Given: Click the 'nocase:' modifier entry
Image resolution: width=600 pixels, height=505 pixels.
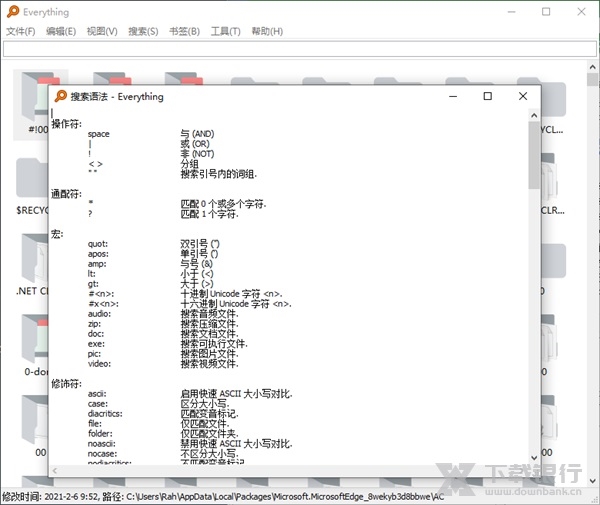Looking at the screenshot, I should (x=103, y=454).
